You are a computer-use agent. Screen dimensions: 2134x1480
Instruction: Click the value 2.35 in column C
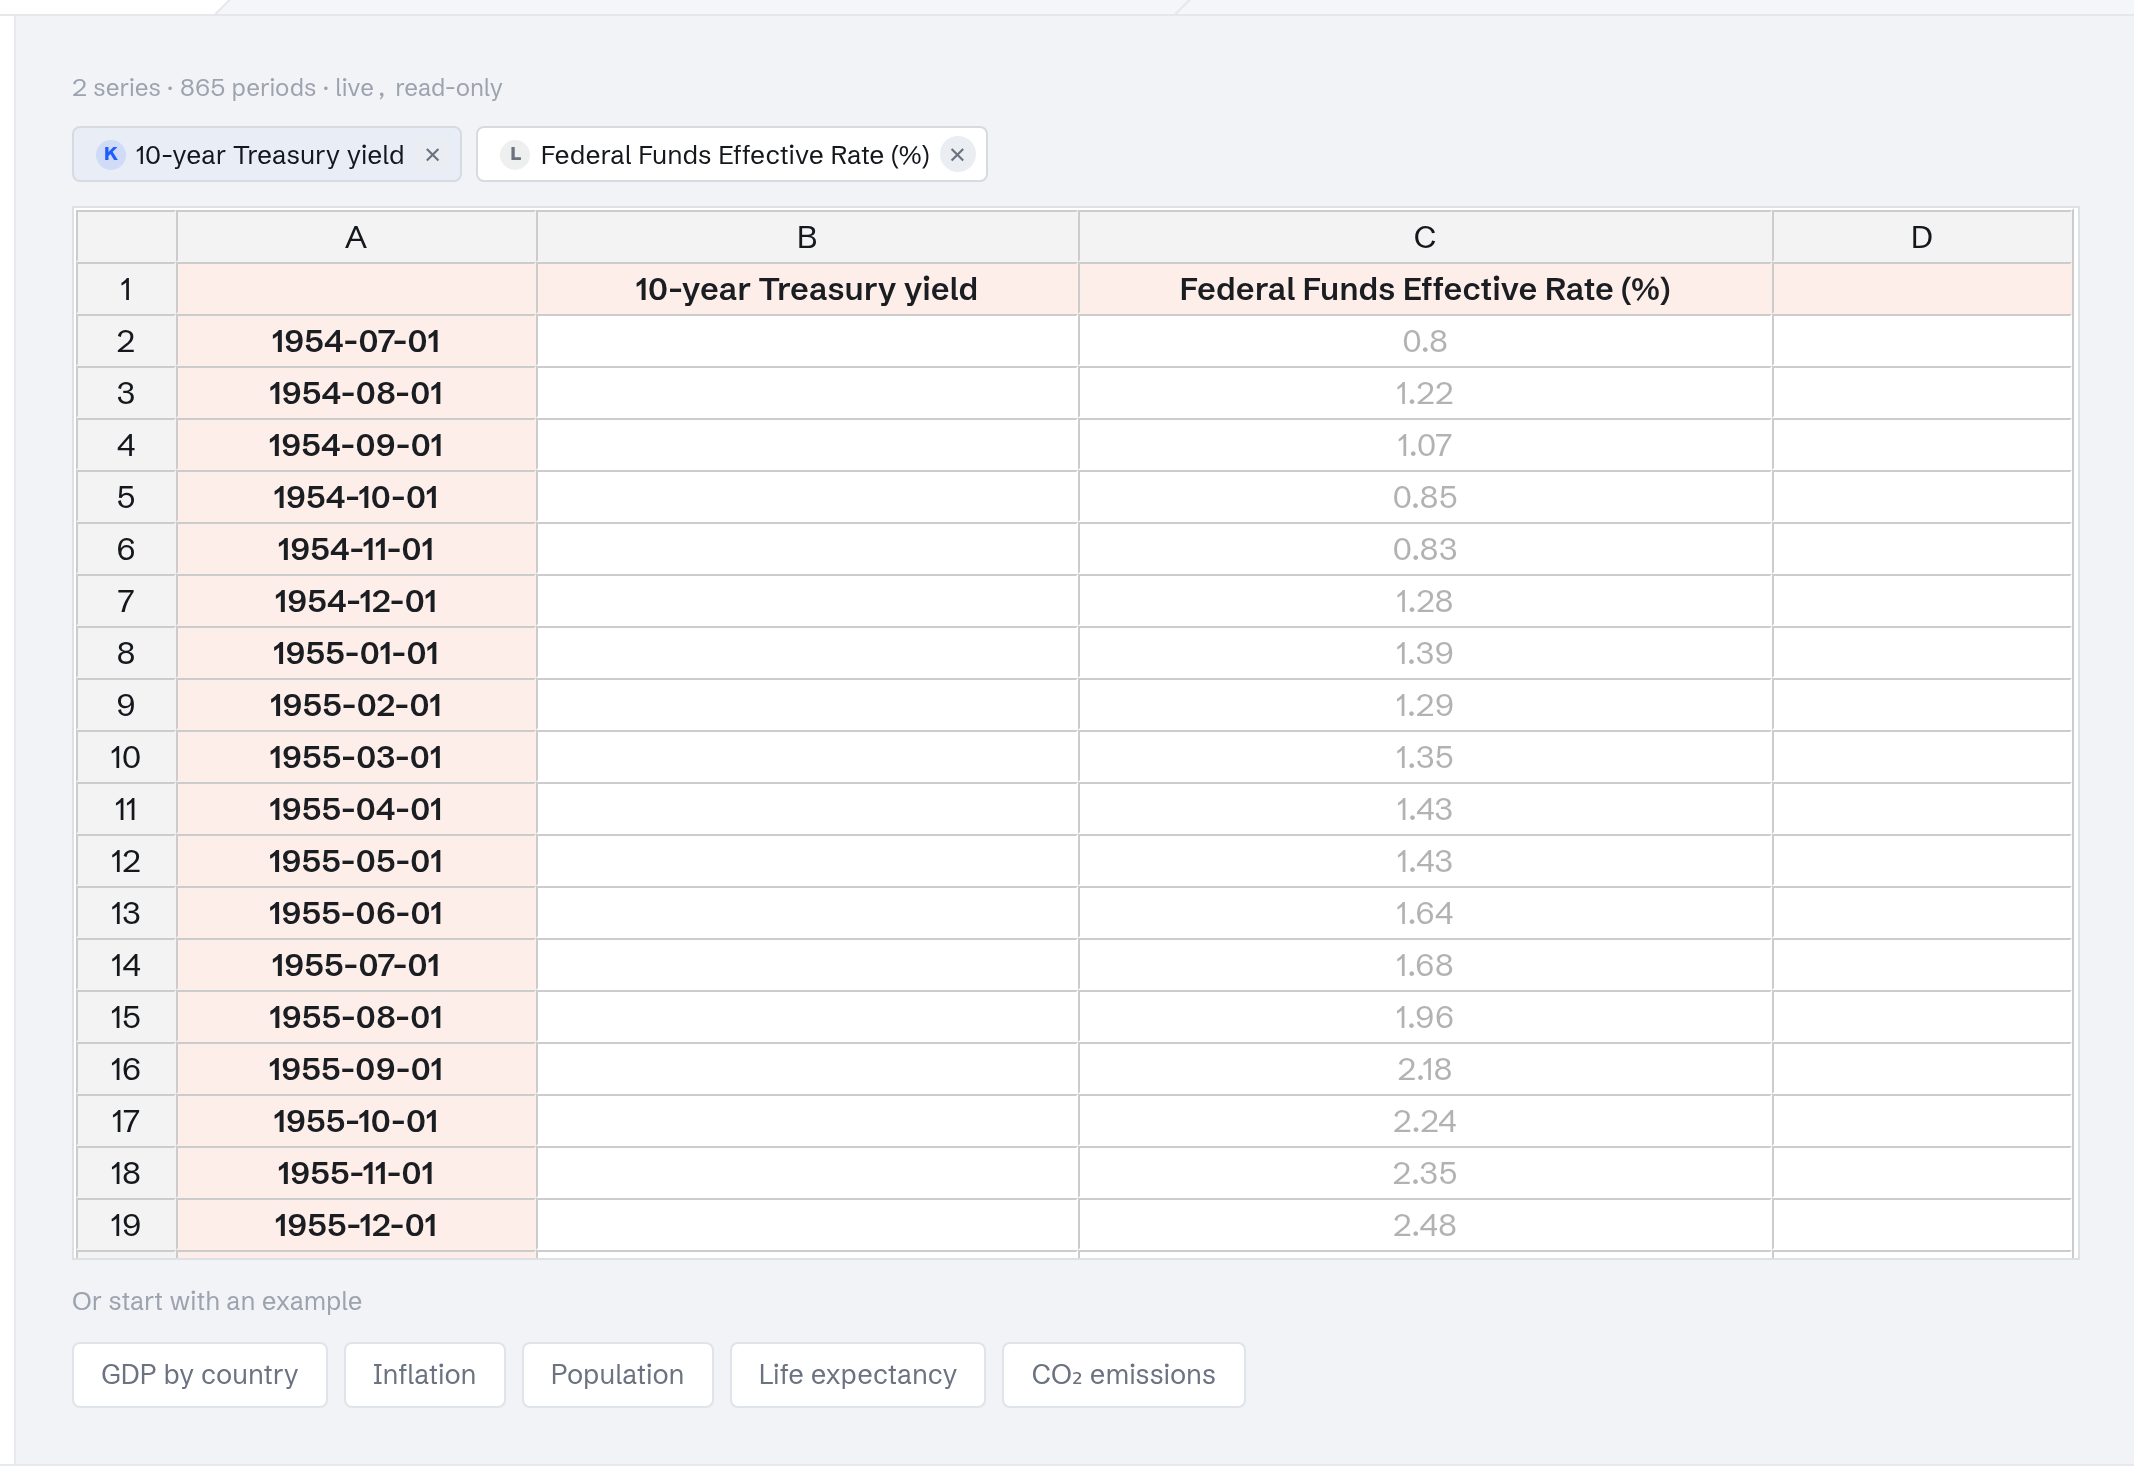click(x=1425, y=1174)
